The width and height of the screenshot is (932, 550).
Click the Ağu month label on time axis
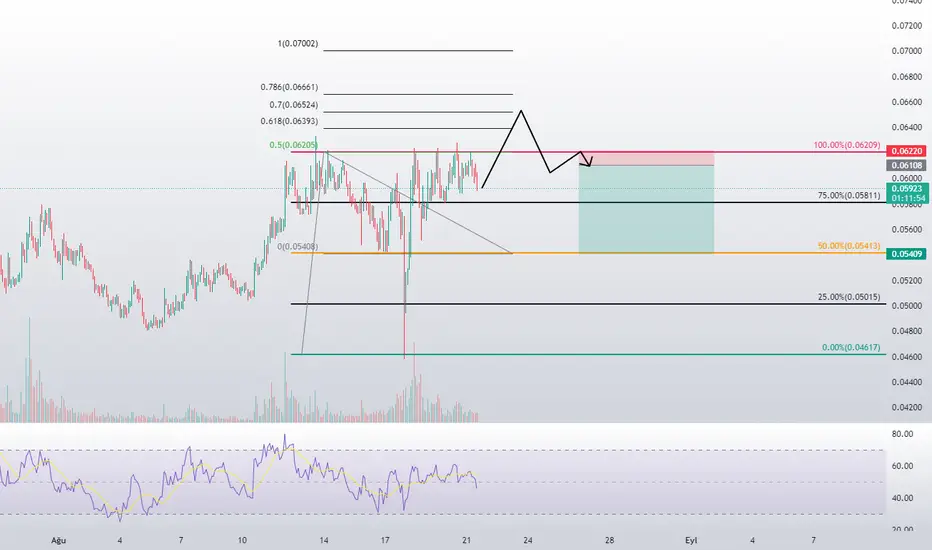coord(58,540)
